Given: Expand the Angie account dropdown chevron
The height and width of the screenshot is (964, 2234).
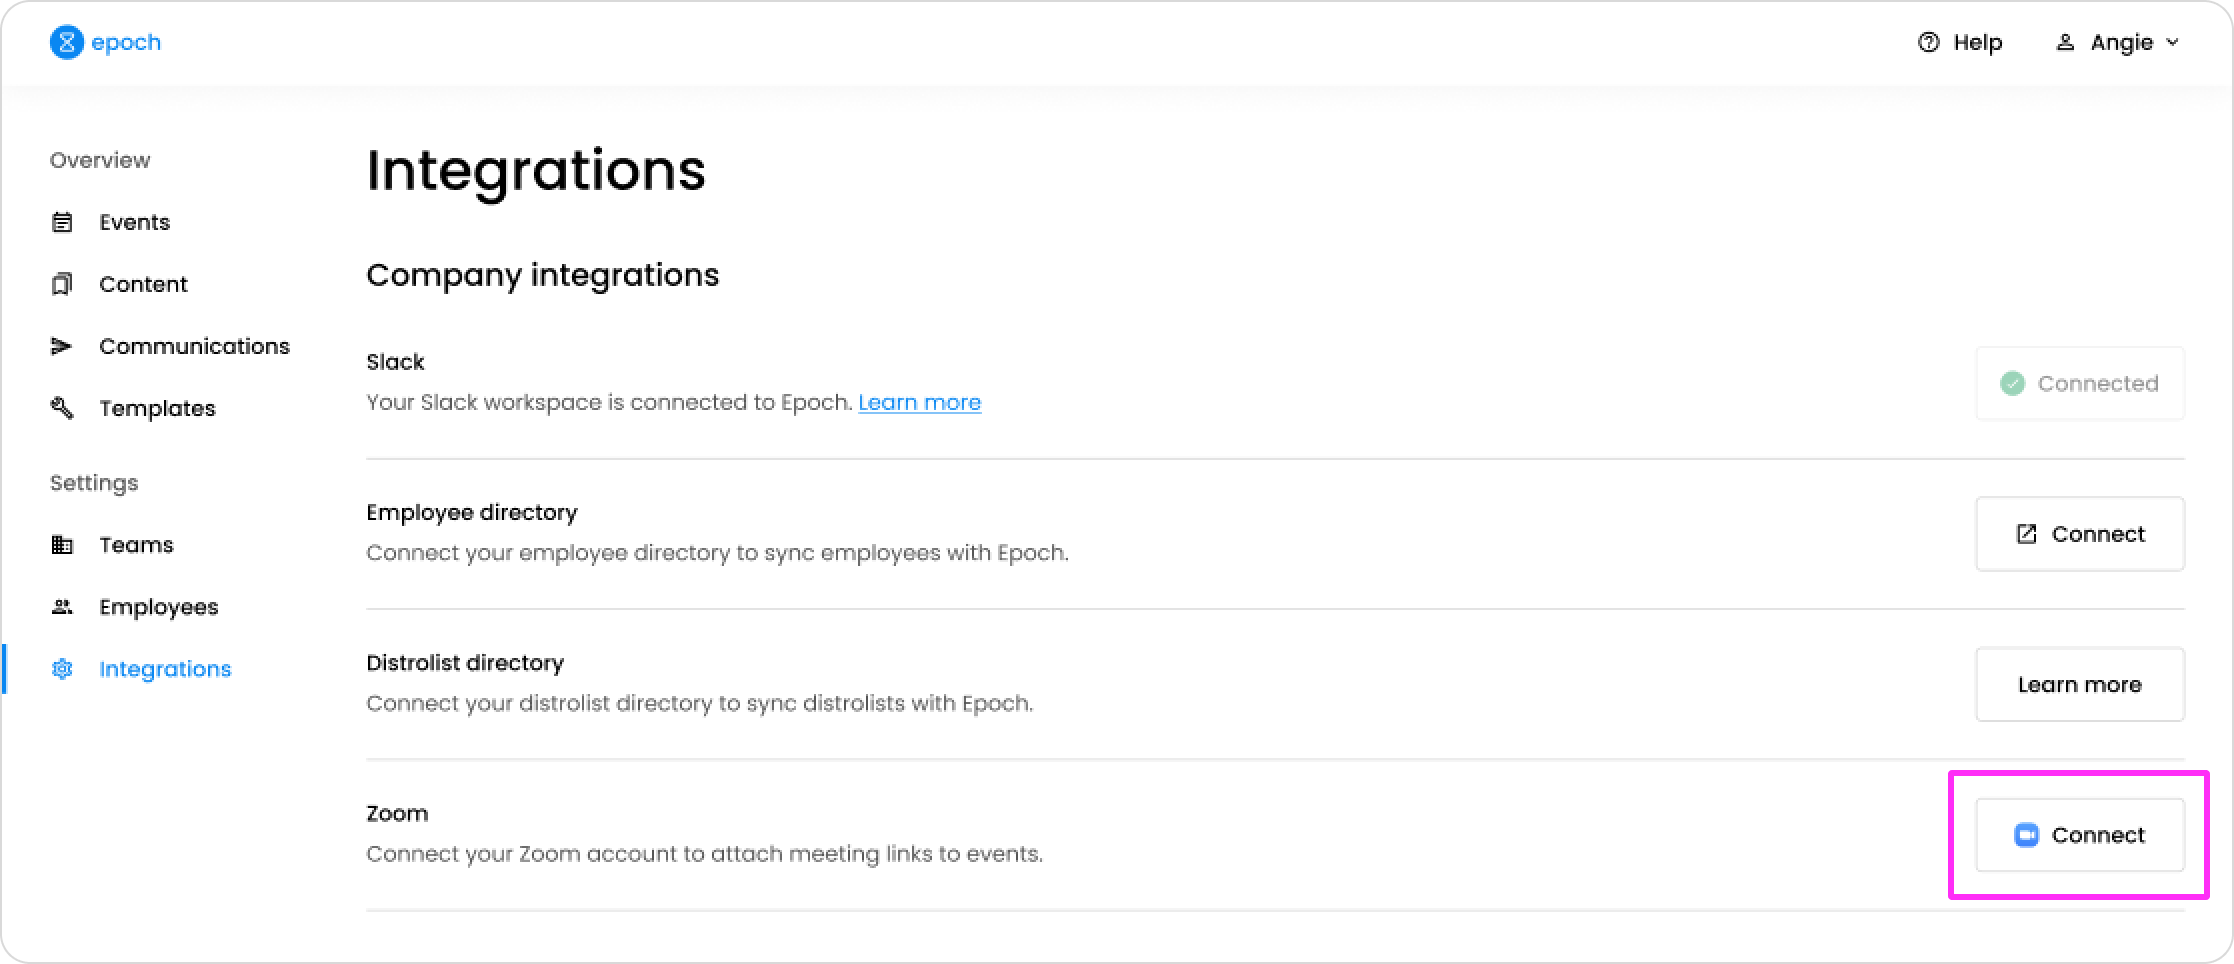Looking at the screenshot, I should tap(2172, 43).
